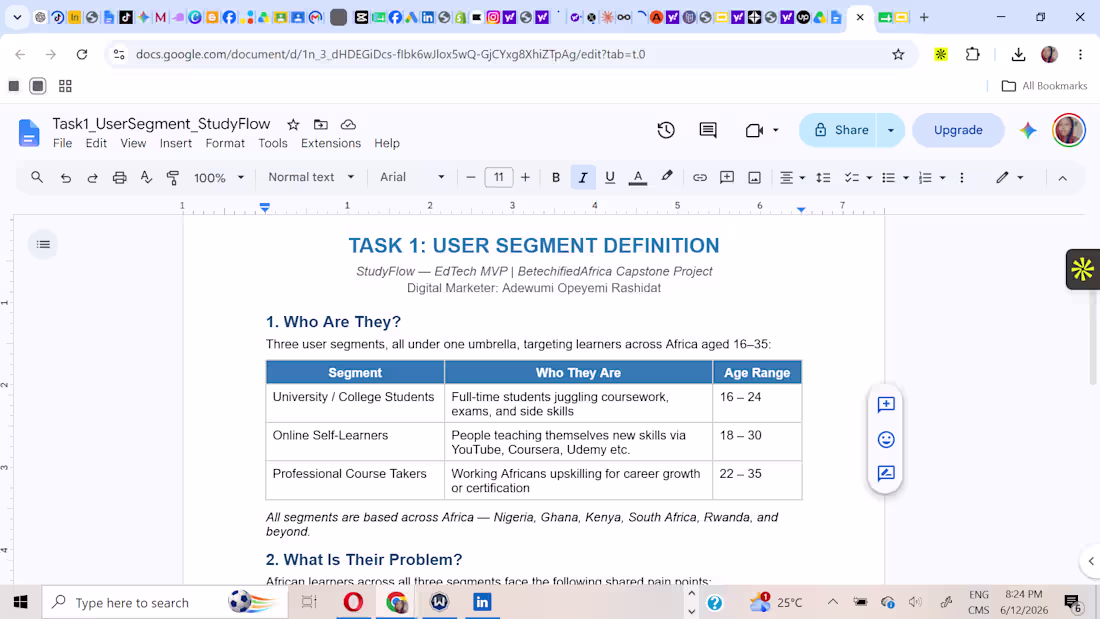The width and height of the screenshot is (1100, 619).
Task: Open the Google account avatar in Docs
Action: [1068, 130]
